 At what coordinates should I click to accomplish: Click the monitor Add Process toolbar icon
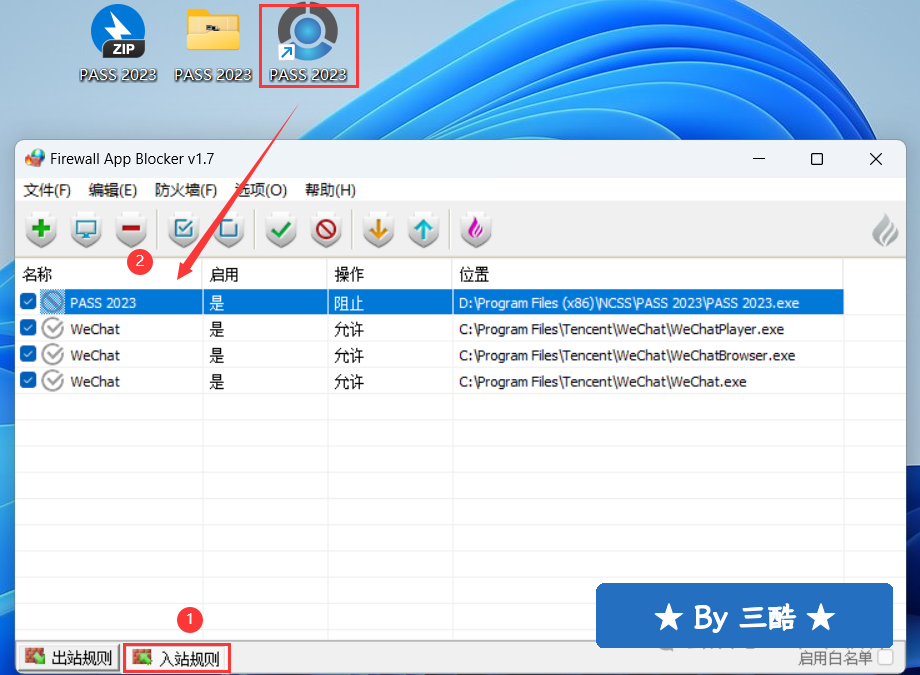(86, 230)
